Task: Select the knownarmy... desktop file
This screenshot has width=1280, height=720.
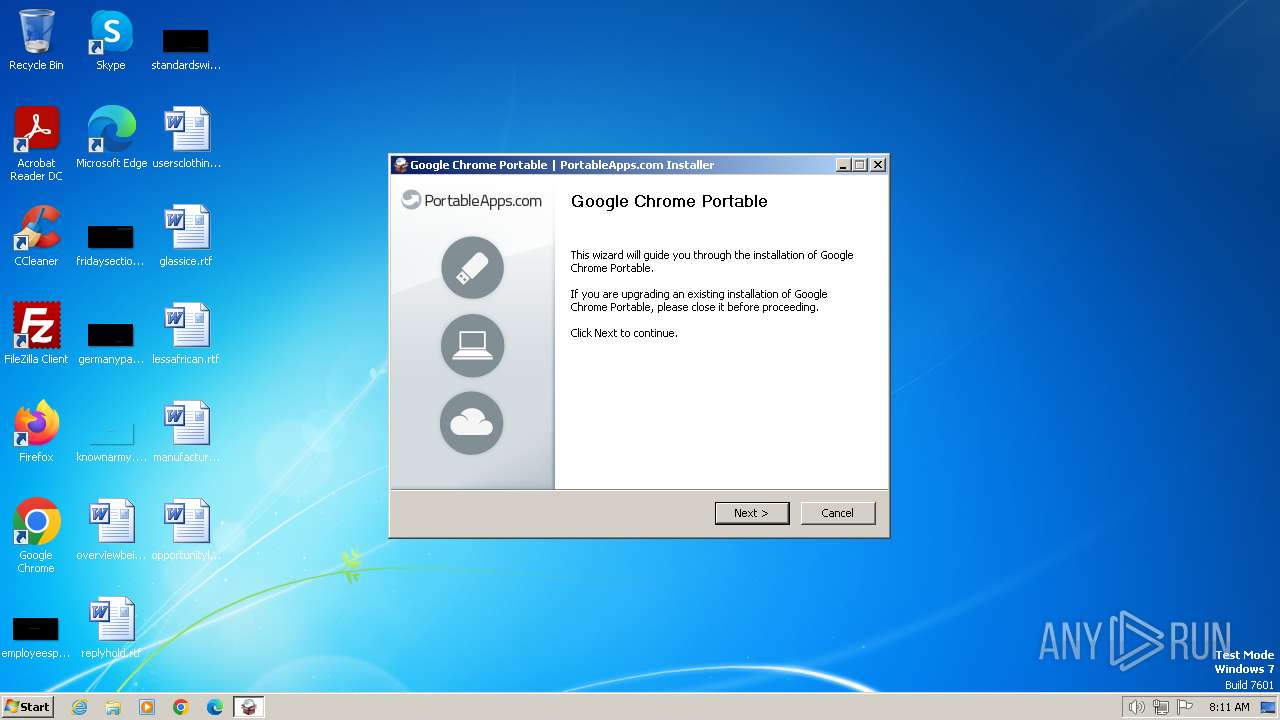Action: coord(111,440)
